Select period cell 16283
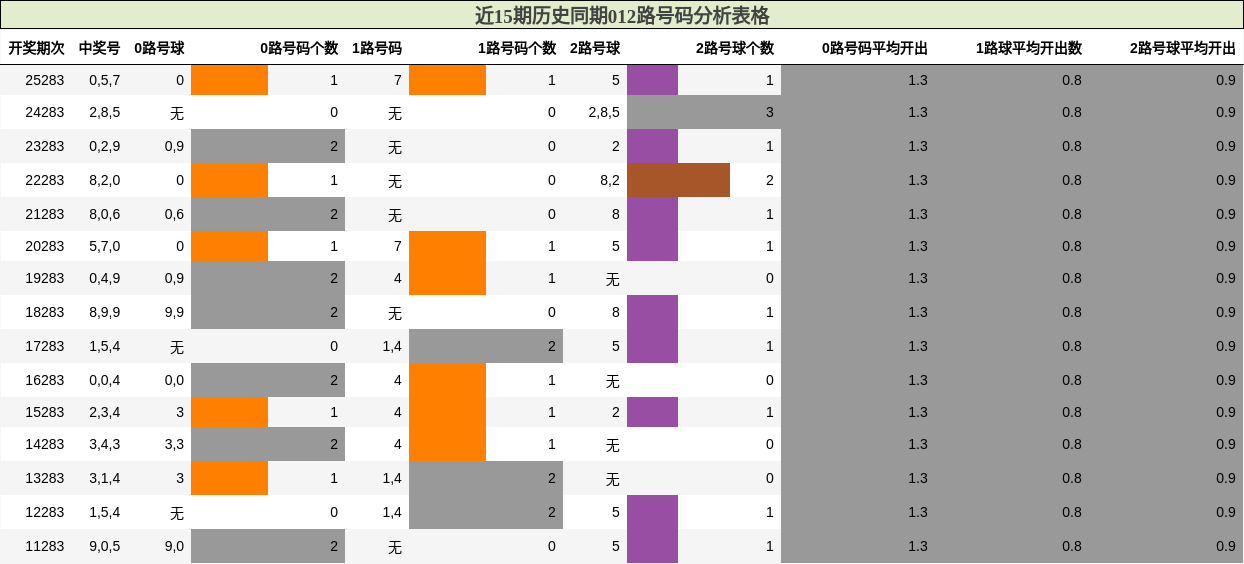 45,380
